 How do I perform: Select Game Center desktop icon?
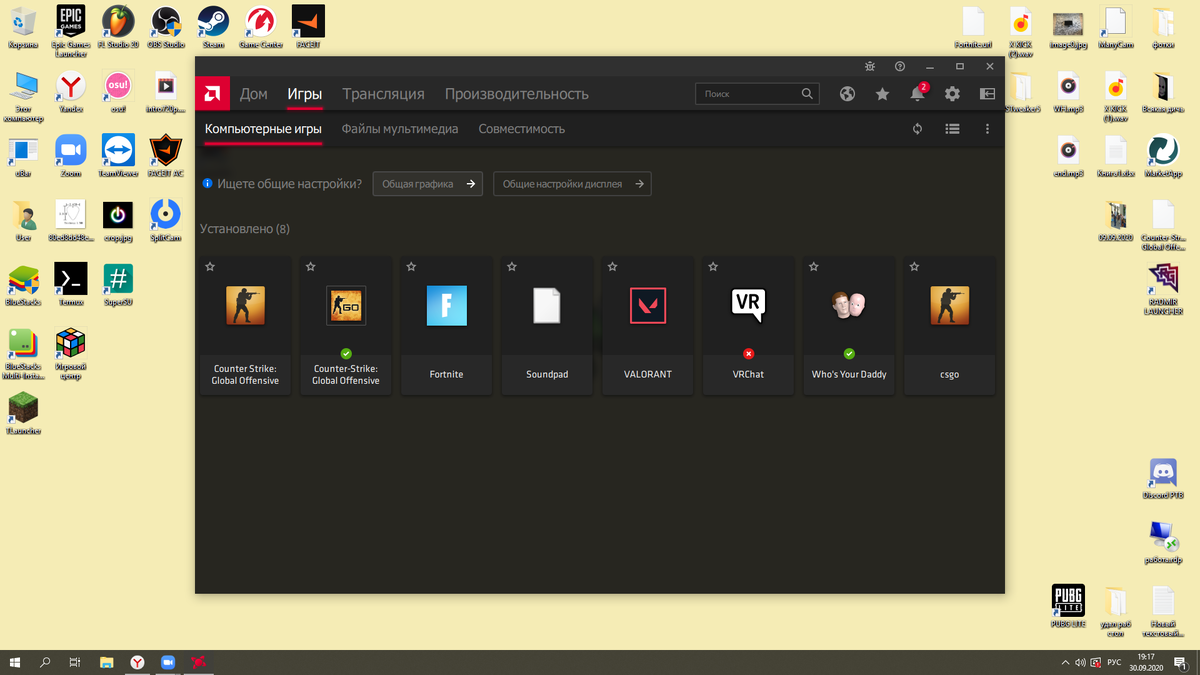point(260,27)
